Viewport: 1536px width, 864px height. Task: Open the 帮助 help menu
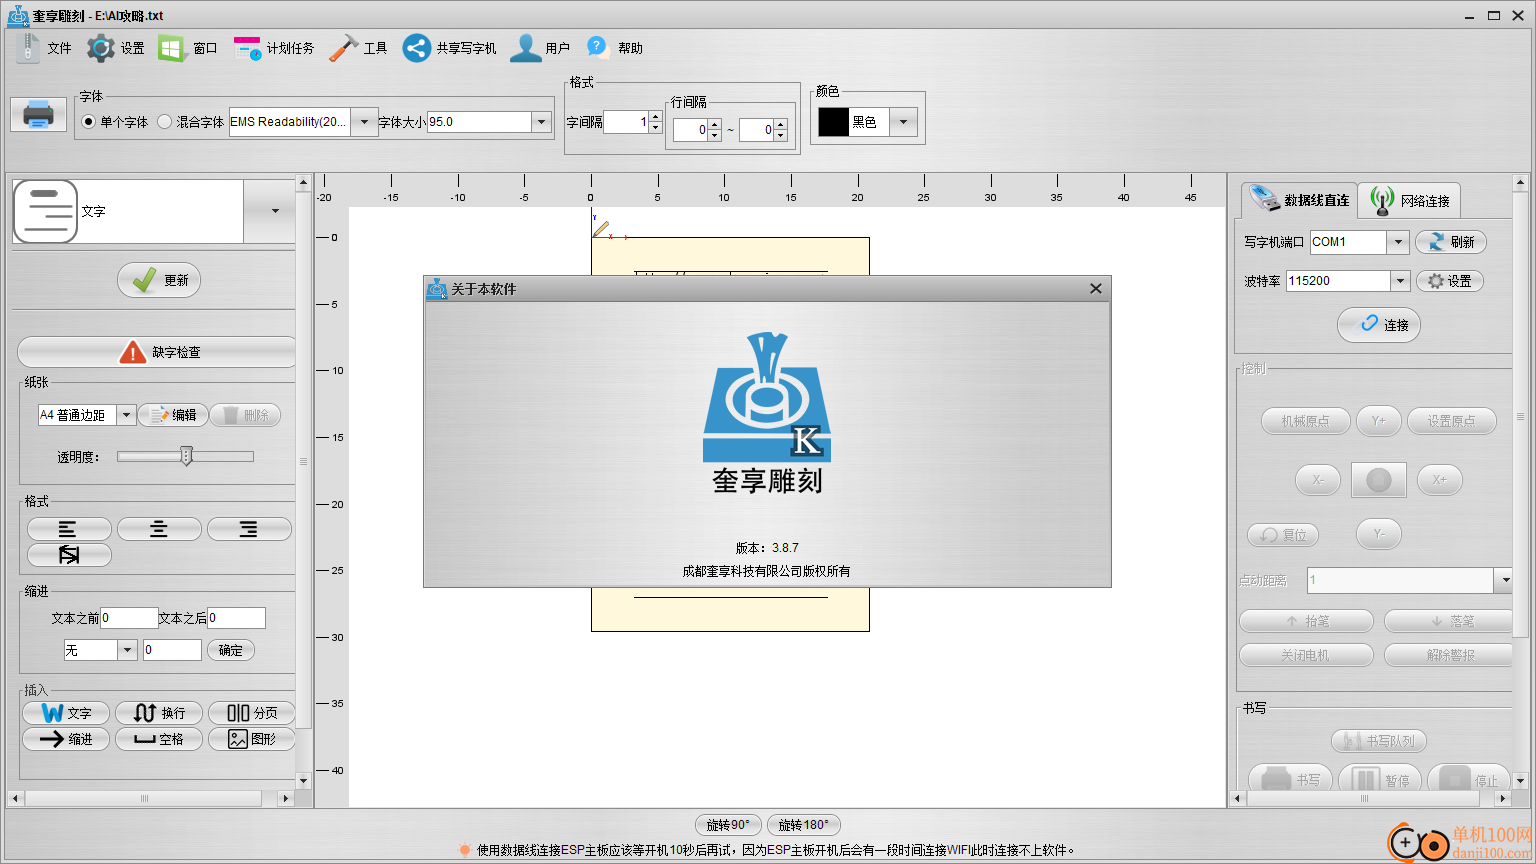pos(614,48)
